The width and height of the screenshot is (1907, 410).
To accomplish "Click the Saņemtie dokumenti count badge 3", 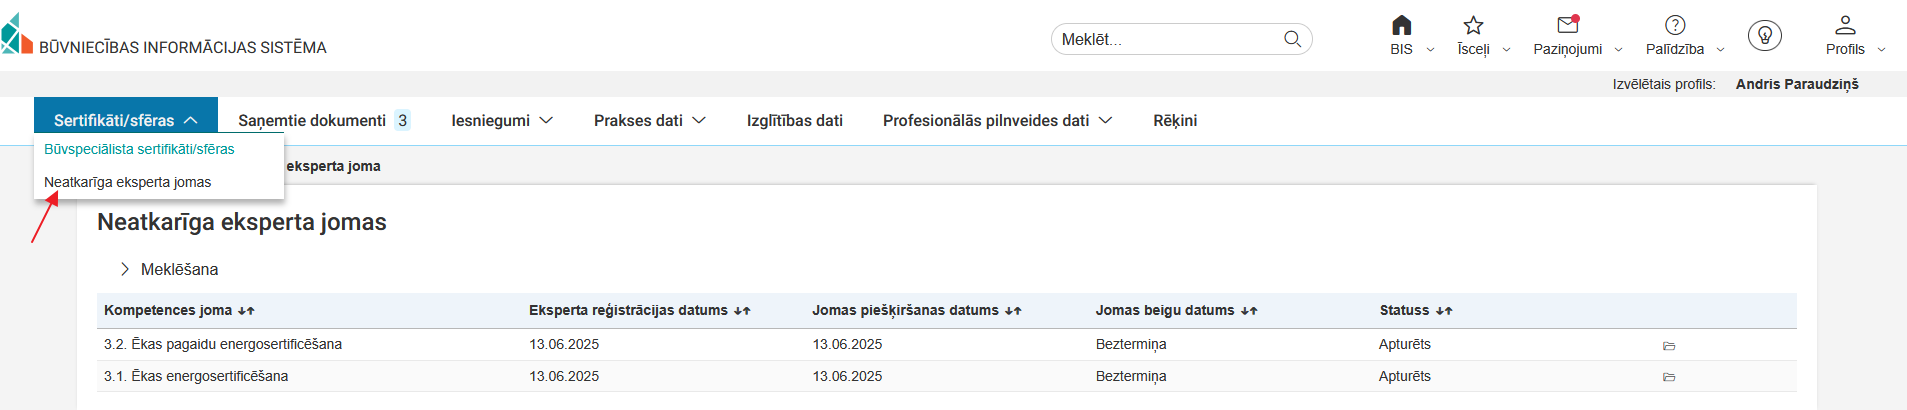I will coord(402,120).
